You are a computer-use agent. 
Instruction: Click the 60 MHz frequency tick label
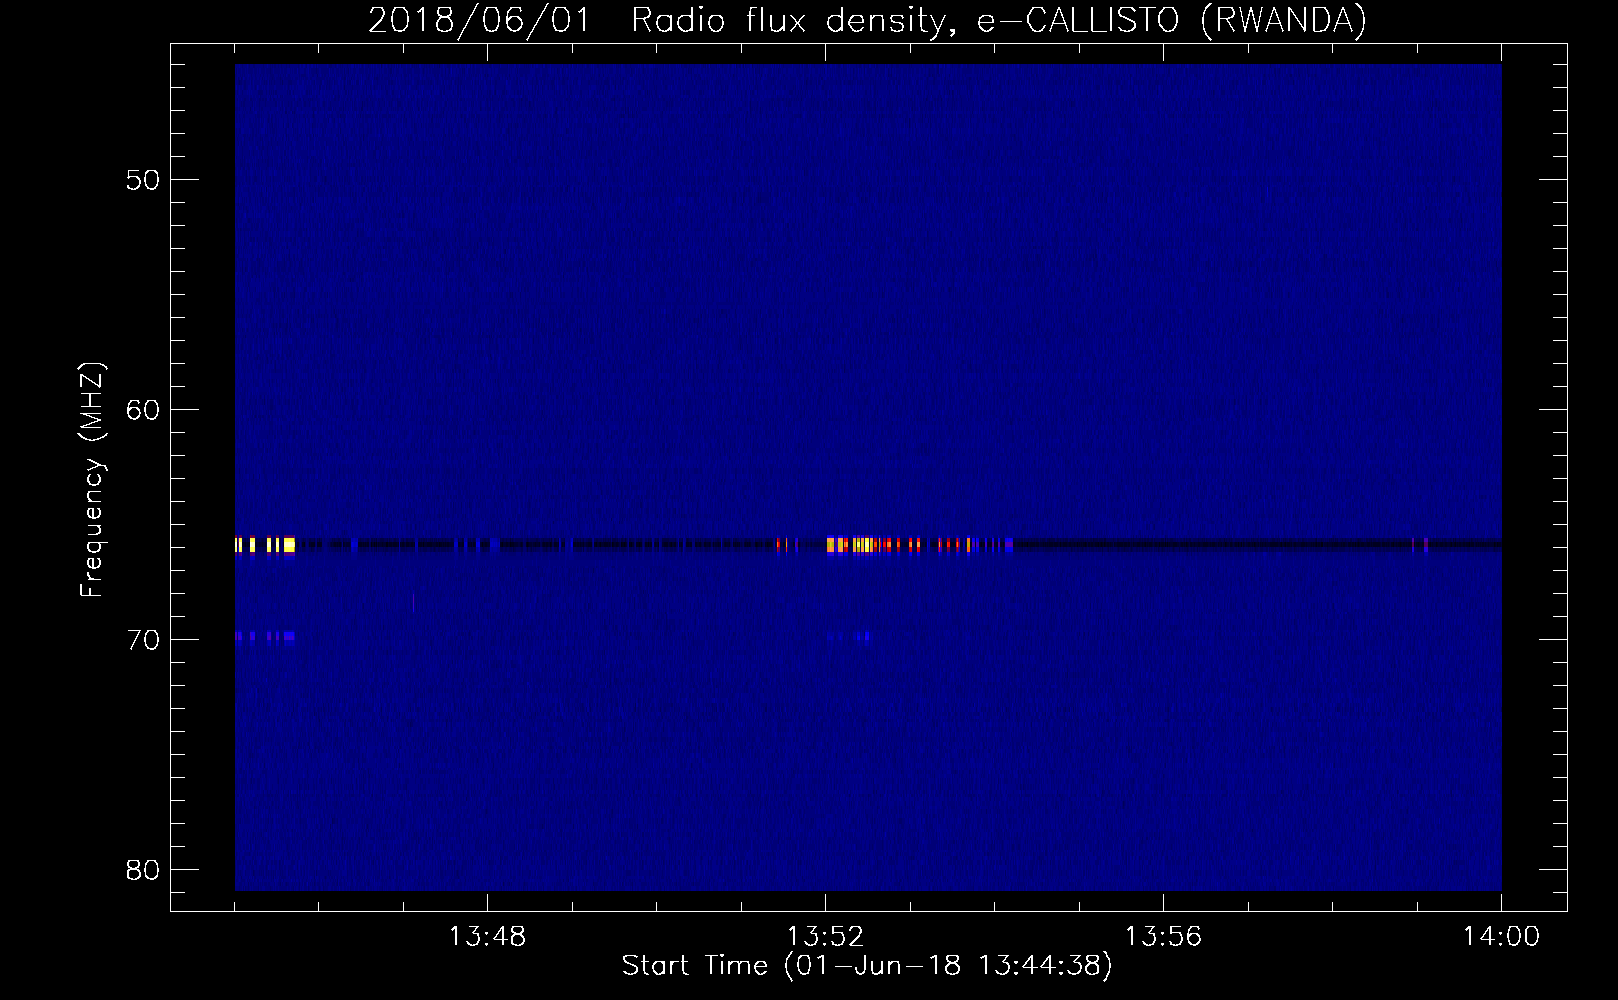point(144,410)
